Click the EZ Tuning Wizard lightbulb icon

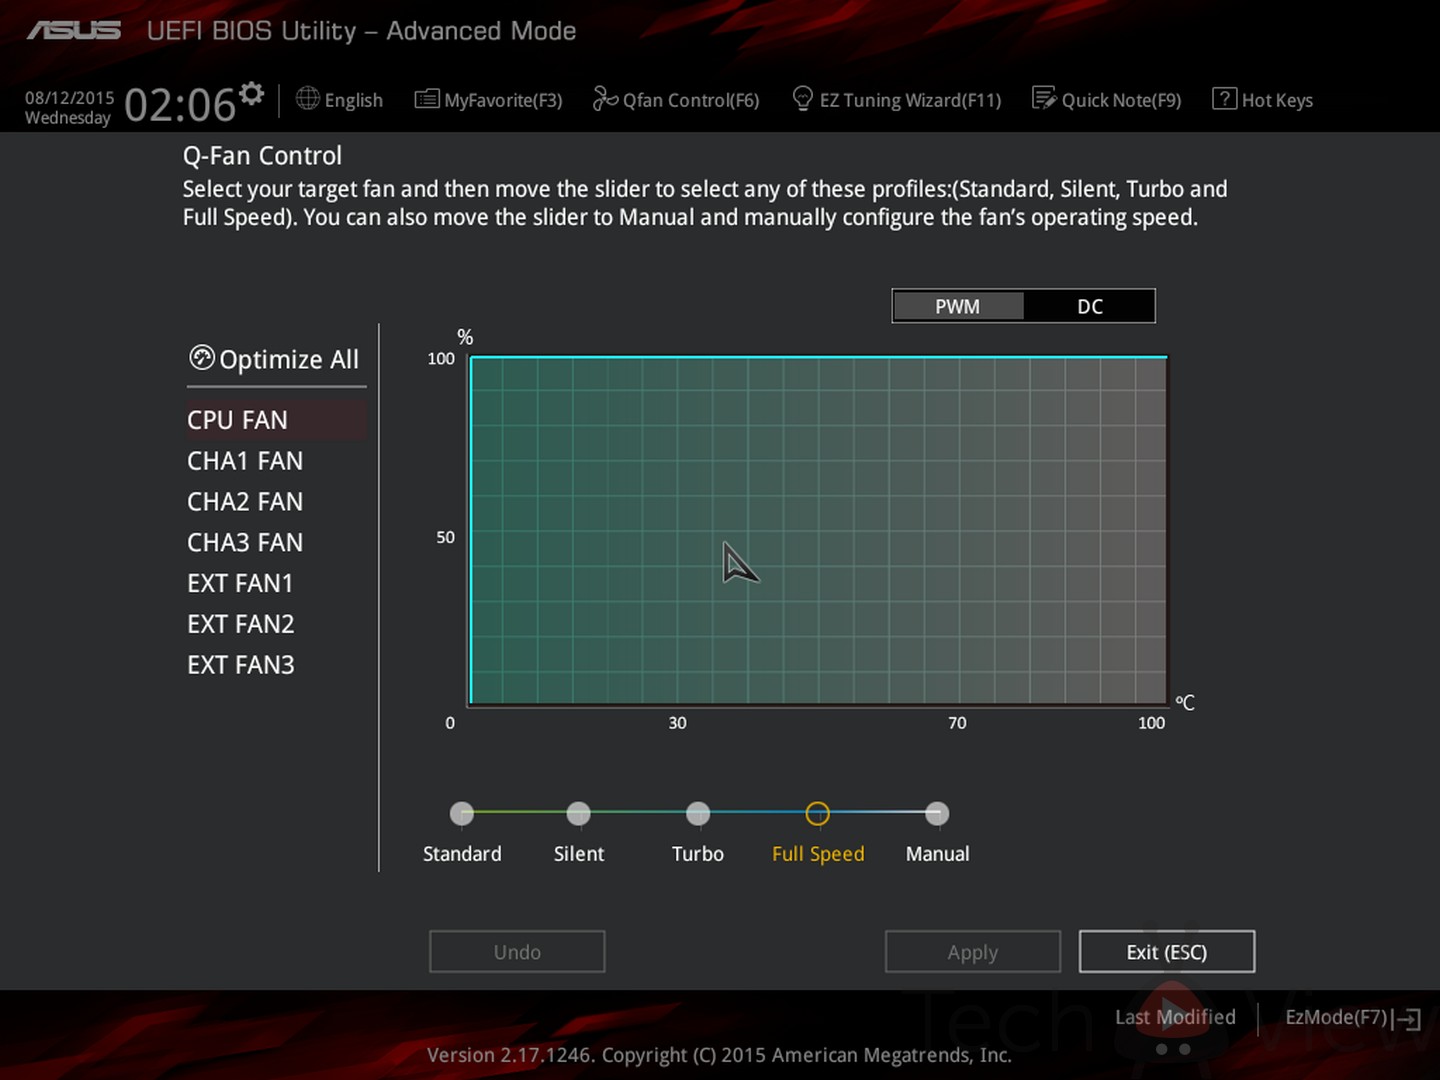pyautogui.click(x=802, y=98)
